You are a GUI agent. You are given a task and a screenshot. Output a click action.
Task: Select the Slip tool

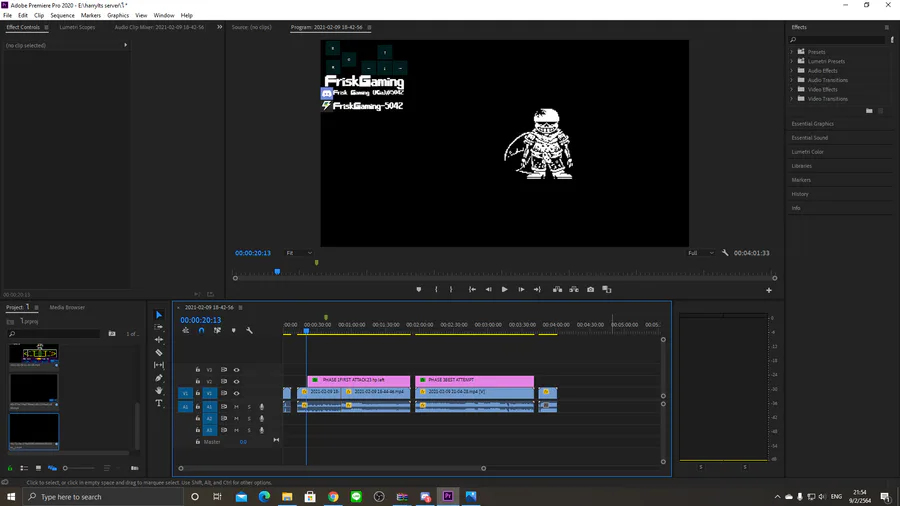tap(159, 365)
